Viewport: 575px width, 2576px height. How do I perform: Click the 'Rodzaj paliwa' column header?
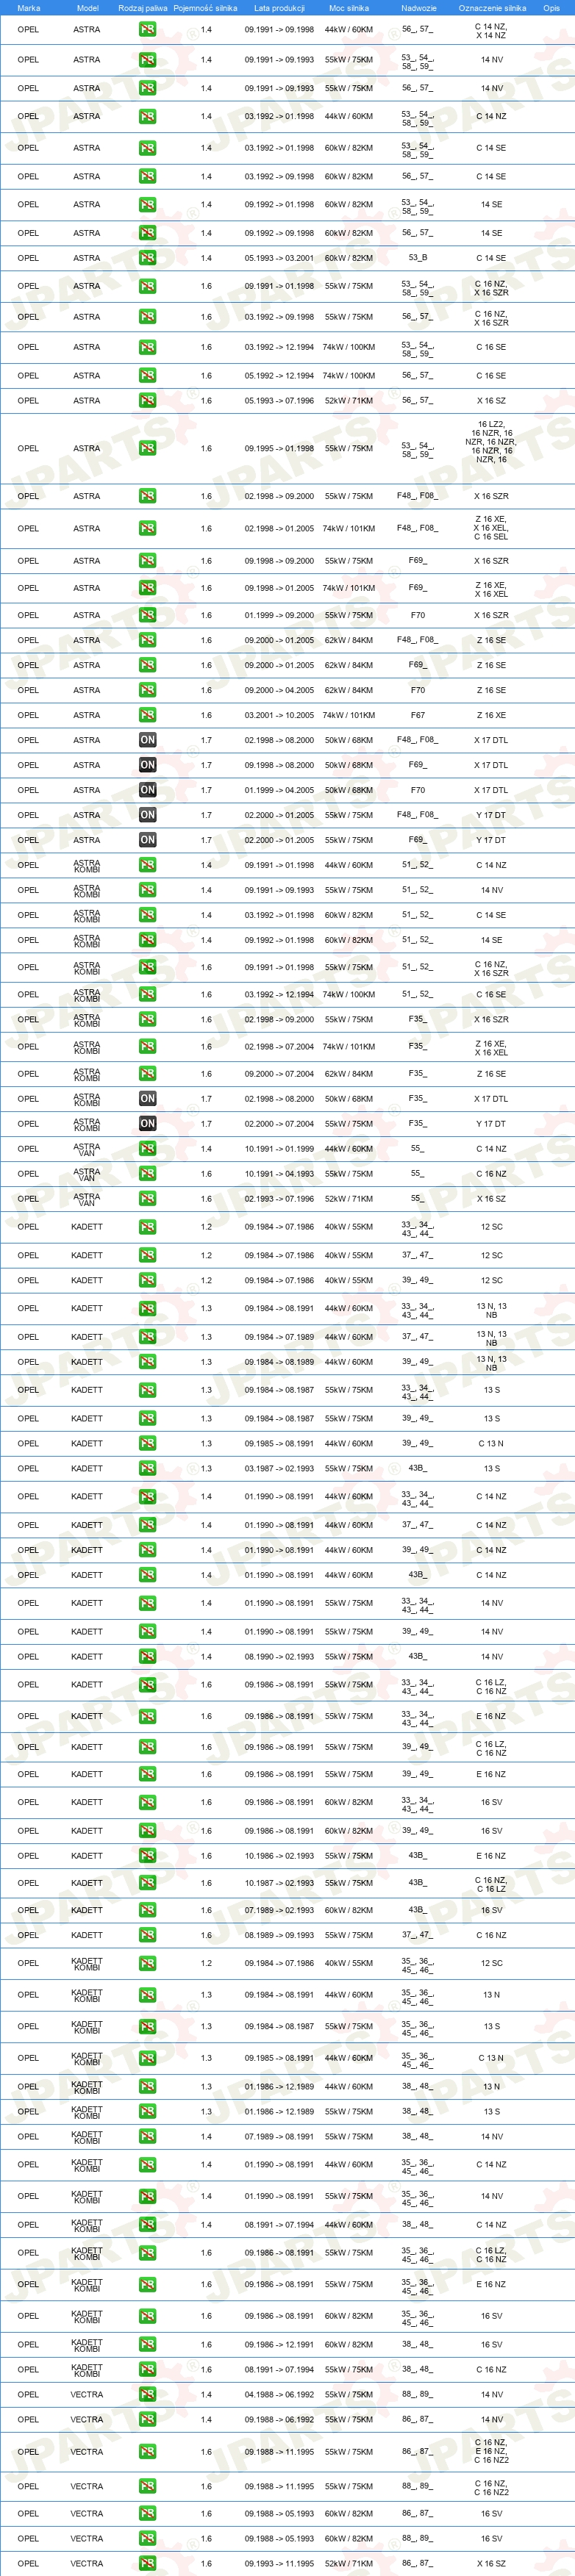pyautogui.click(x=143, y=8)
